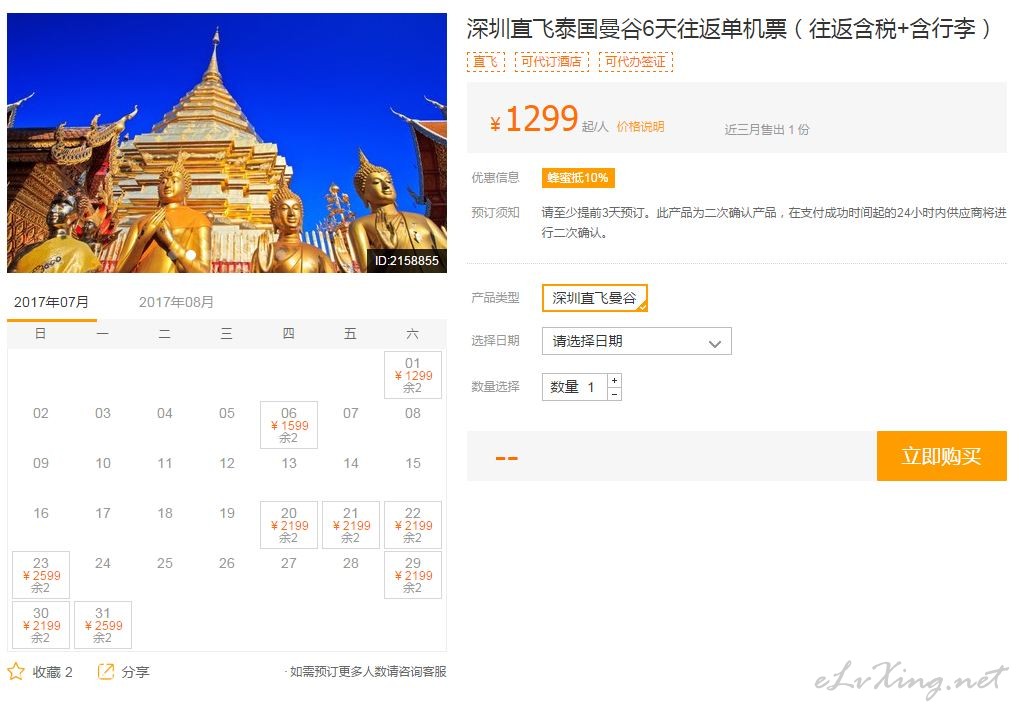
Task: Select July 31 priced ¥2599
Action: tap(103, 625)
